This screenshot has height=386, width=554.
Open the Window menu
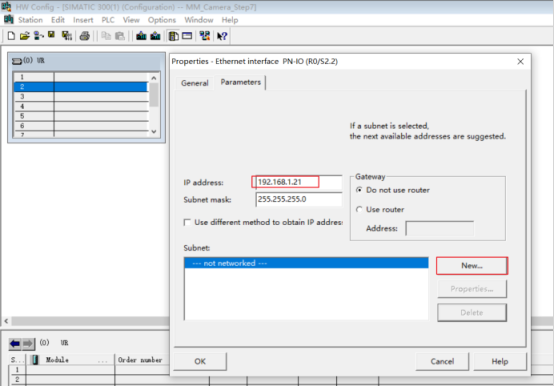tap(199, 20)
